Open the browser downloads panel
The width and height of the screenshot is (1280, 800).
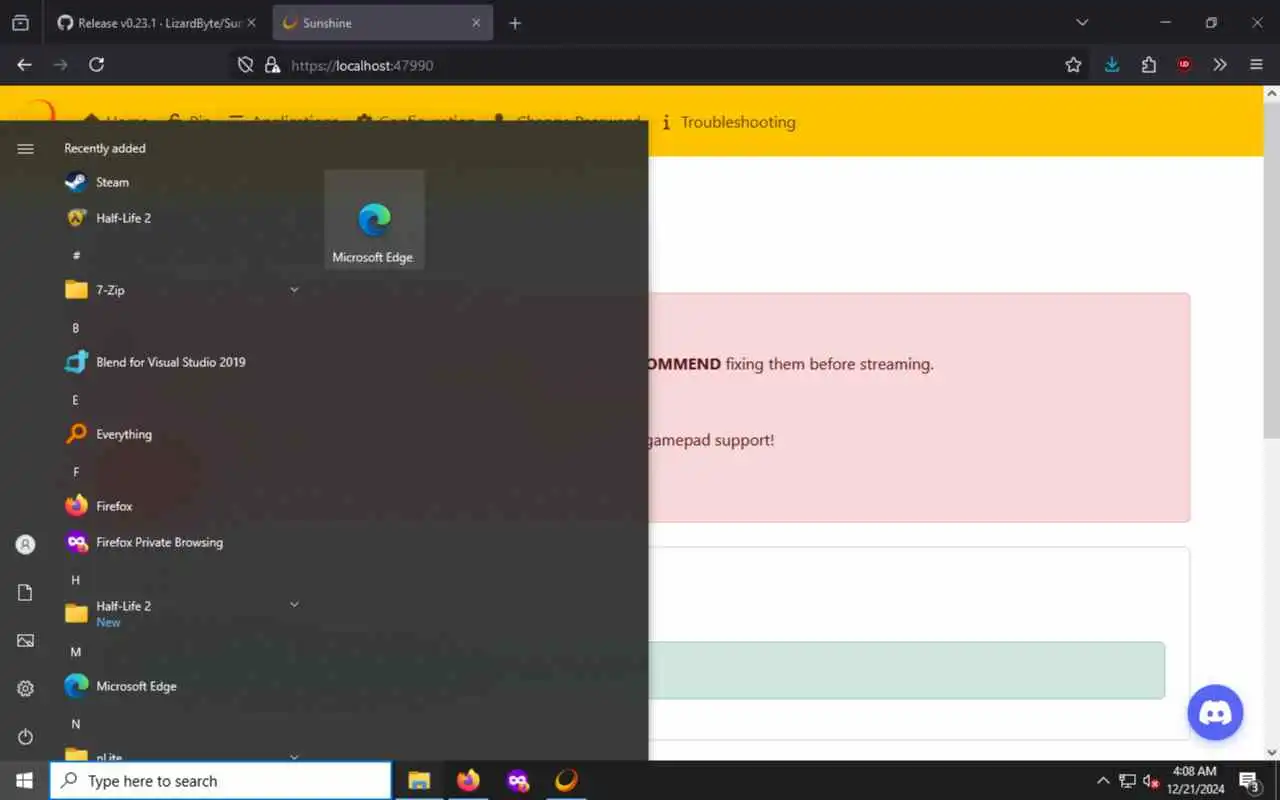pyautogui.click(x=1112, y=65)
